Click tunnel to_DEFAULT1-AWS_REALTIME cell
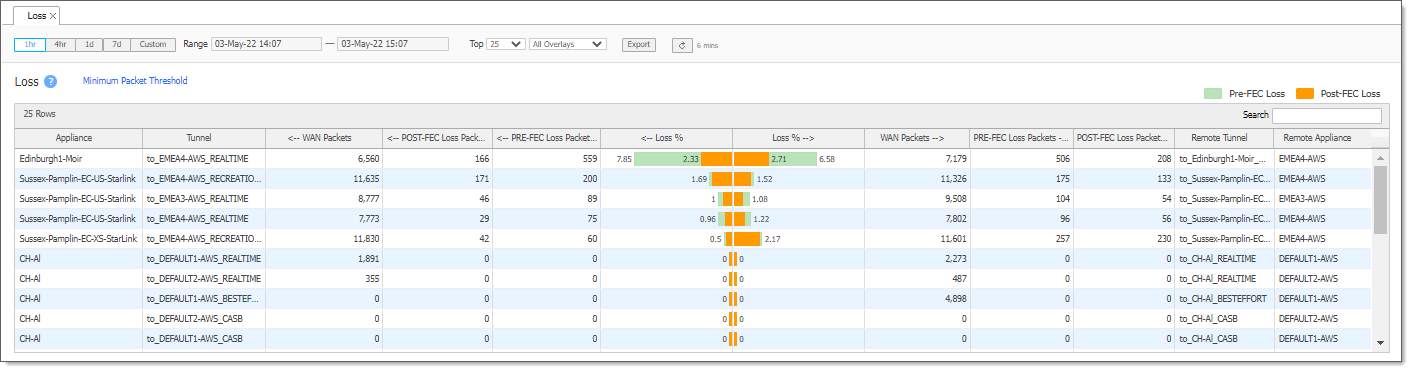The image size is (1411, 371). (x=204, y=259)
